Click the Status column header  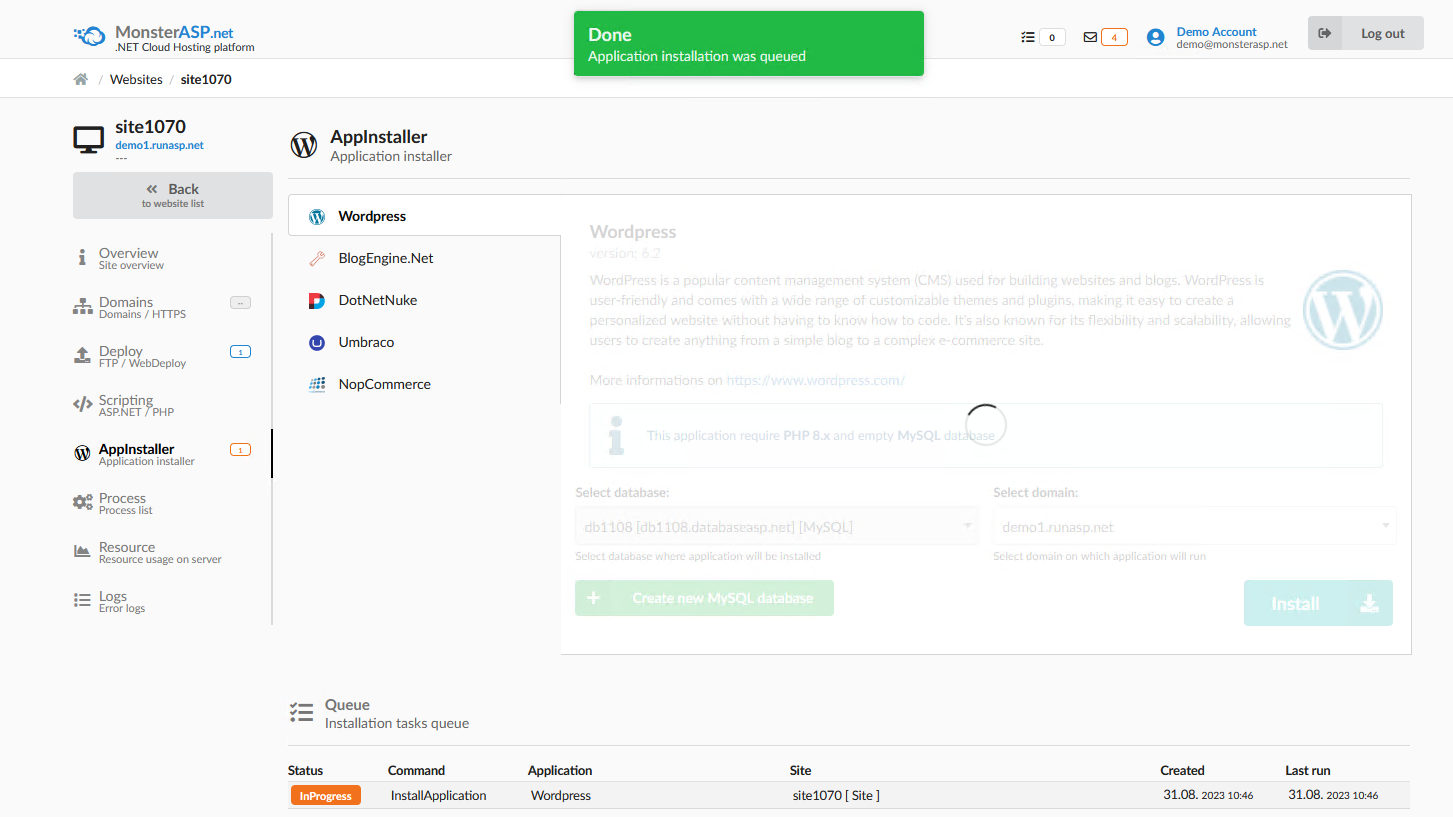(x=305, y=770)
